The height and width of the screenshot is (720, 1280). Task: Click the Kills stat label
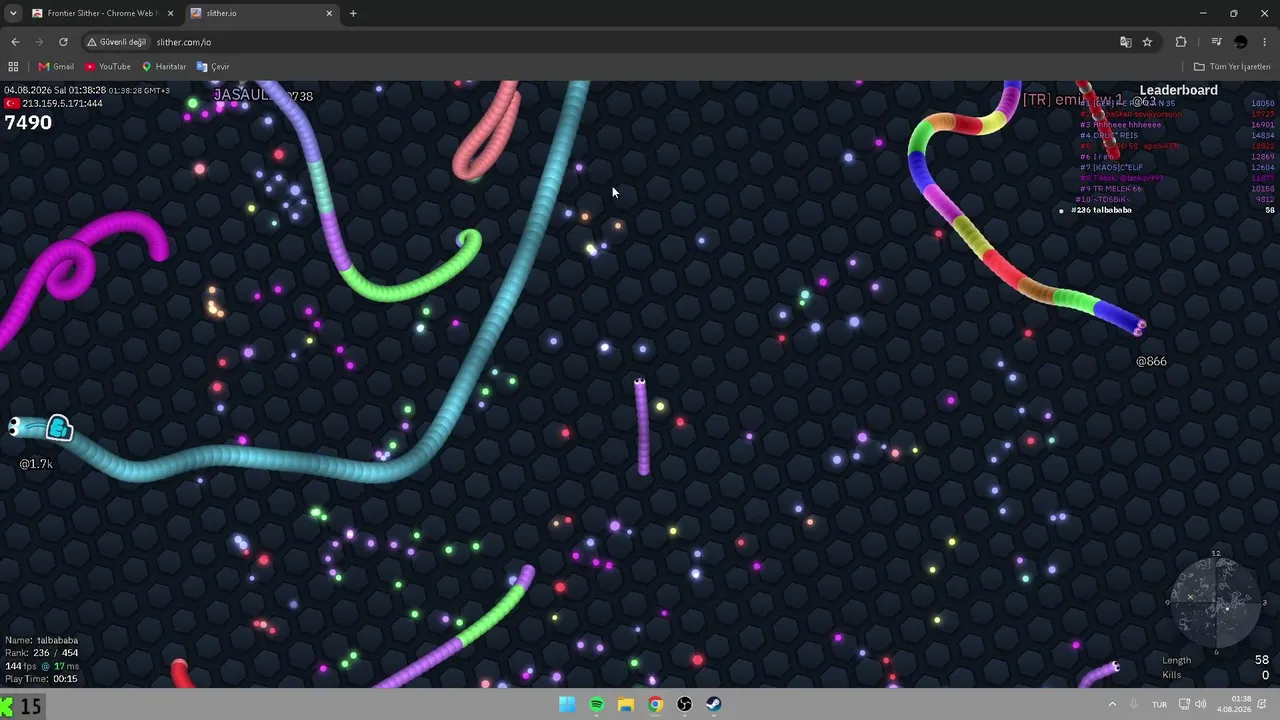coord(1172,675)
